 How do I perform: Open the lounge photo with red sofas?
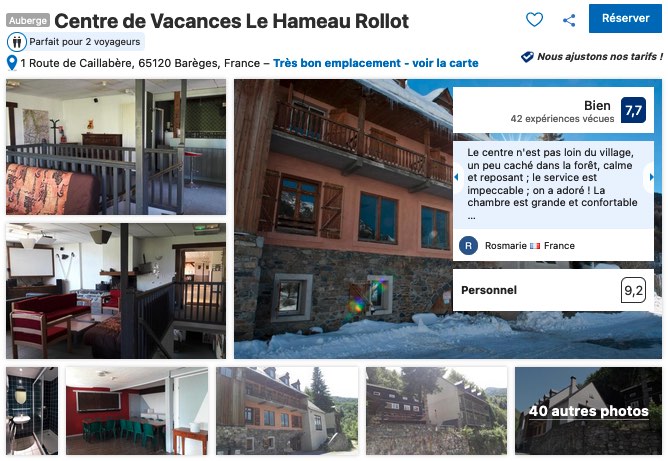click(x=116, y=291)
